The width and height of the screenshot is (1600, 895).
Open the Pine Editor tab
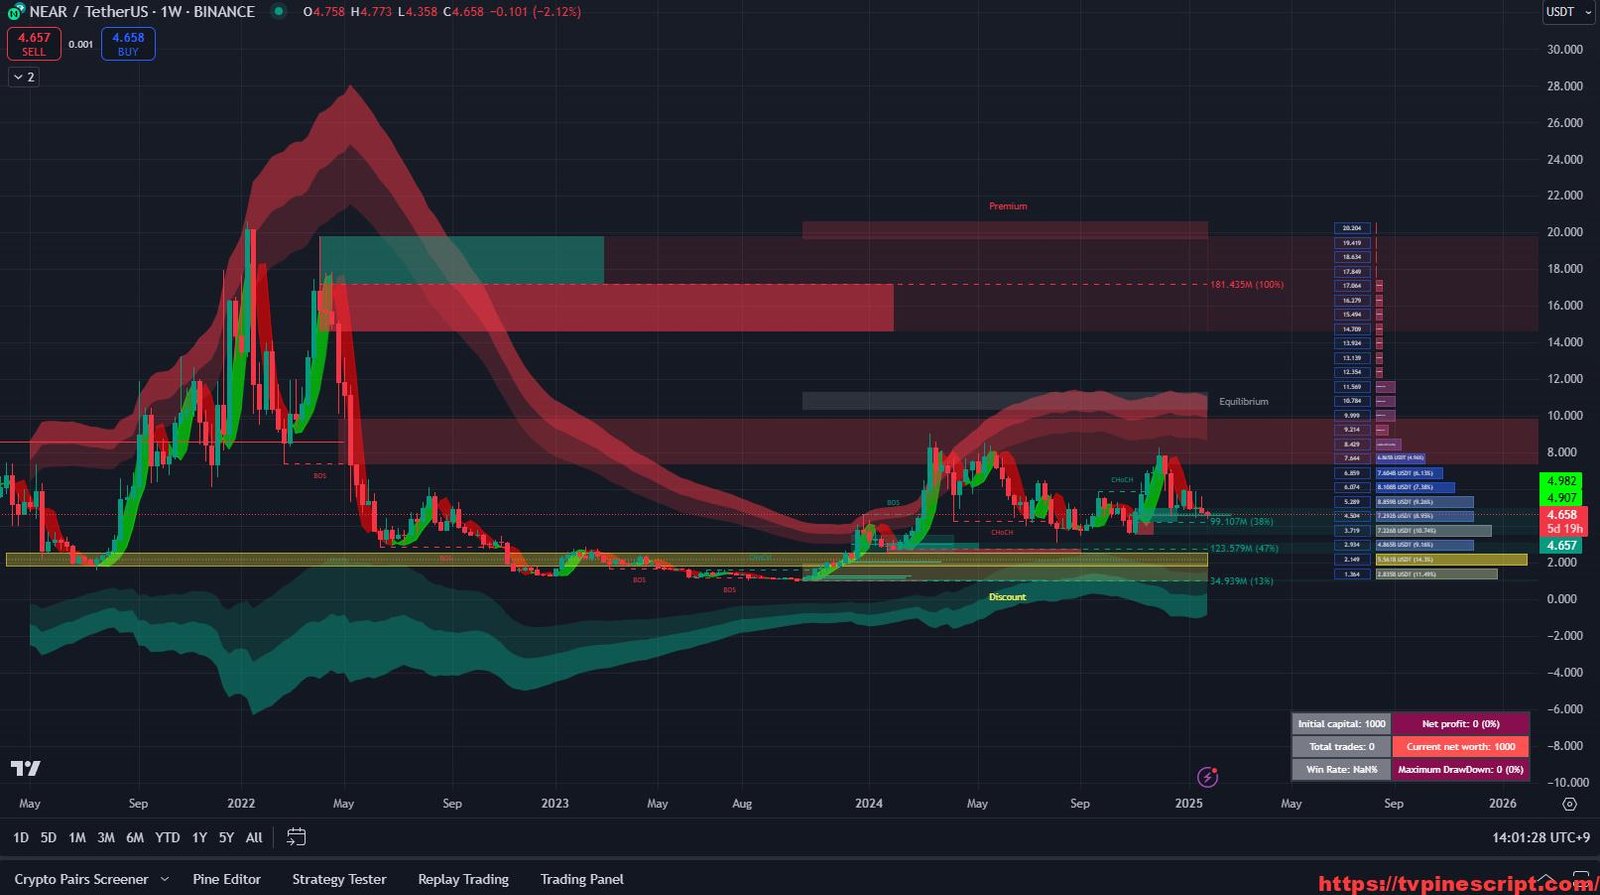[226, 879]
